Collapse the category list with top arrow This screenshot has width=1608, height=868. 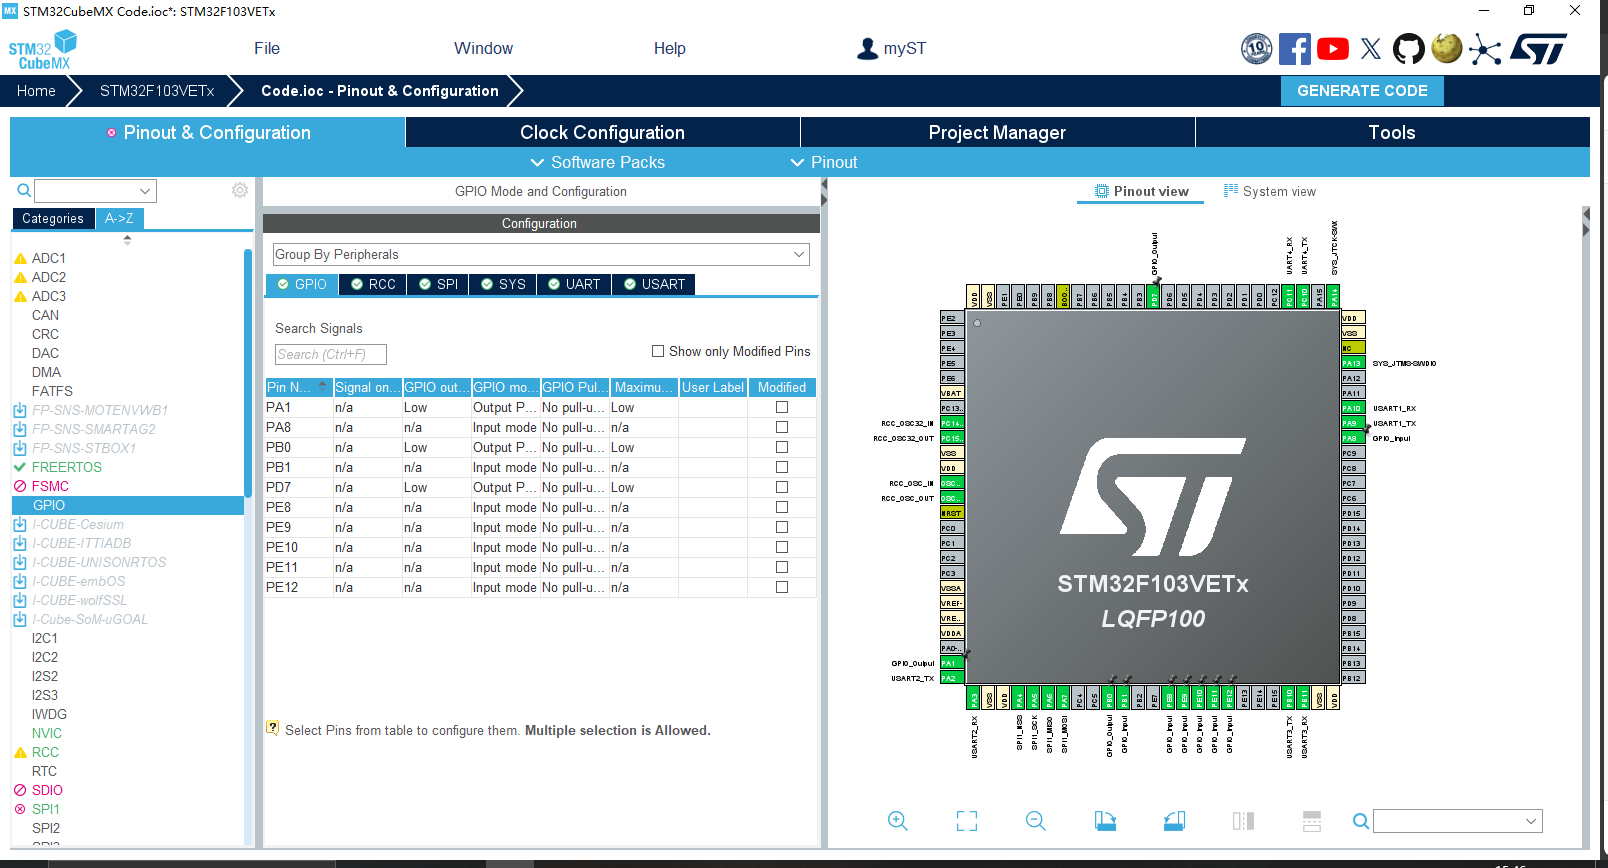127,238
